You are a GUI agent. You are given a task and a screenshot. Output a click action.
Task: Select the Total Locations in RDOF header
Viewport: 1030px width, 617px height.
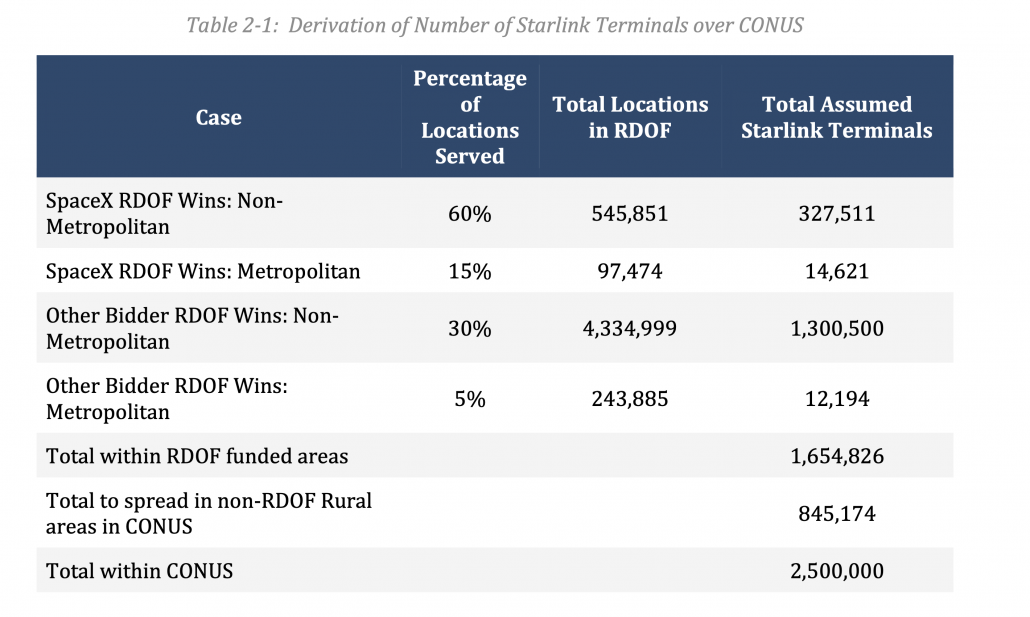click(x=630, y=117)
